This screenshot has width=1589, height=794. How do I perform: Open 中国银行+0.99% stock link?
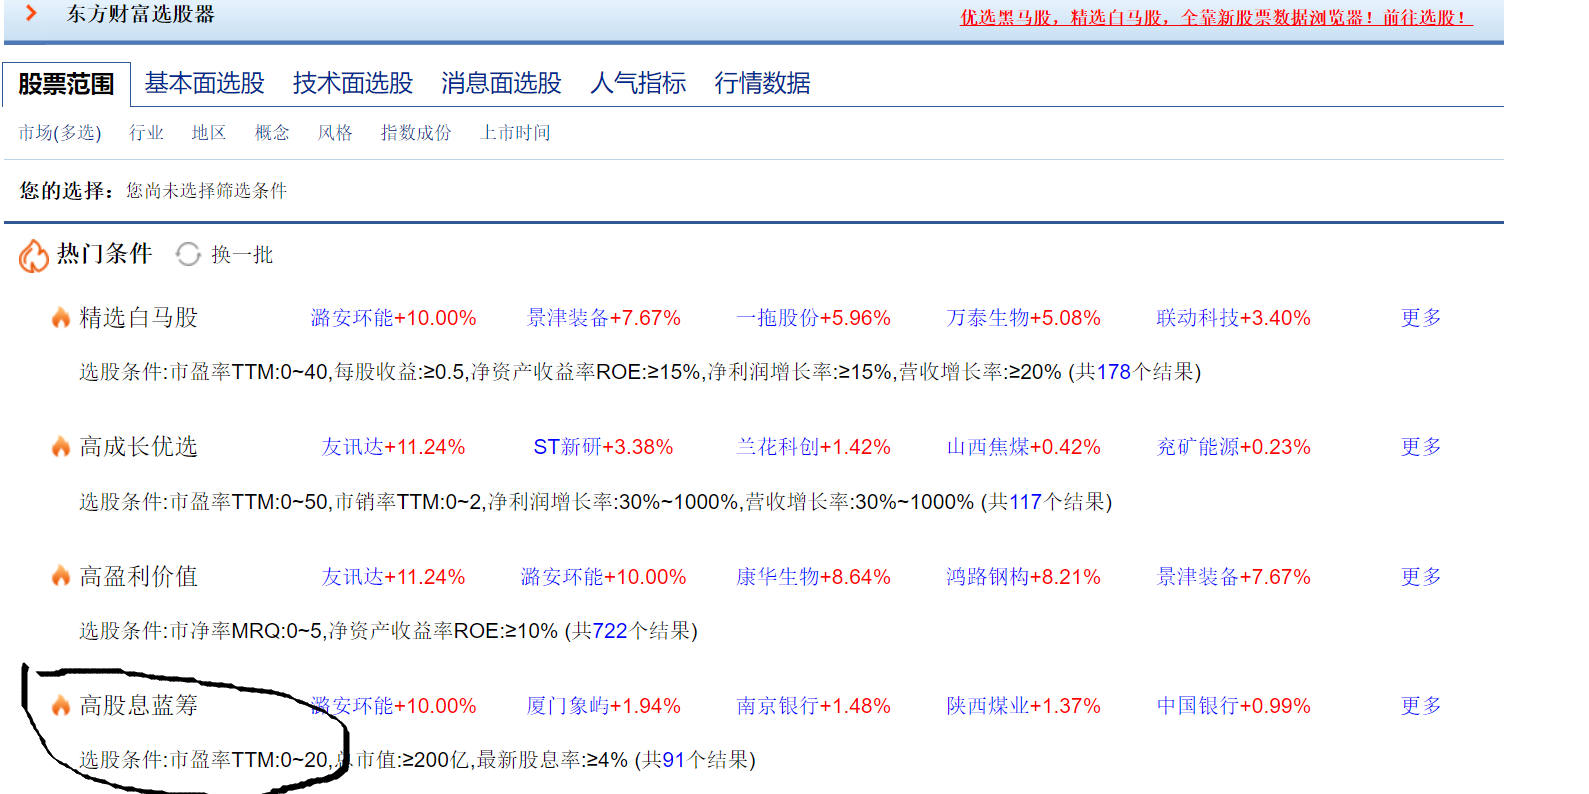[x=1233, y=706]
